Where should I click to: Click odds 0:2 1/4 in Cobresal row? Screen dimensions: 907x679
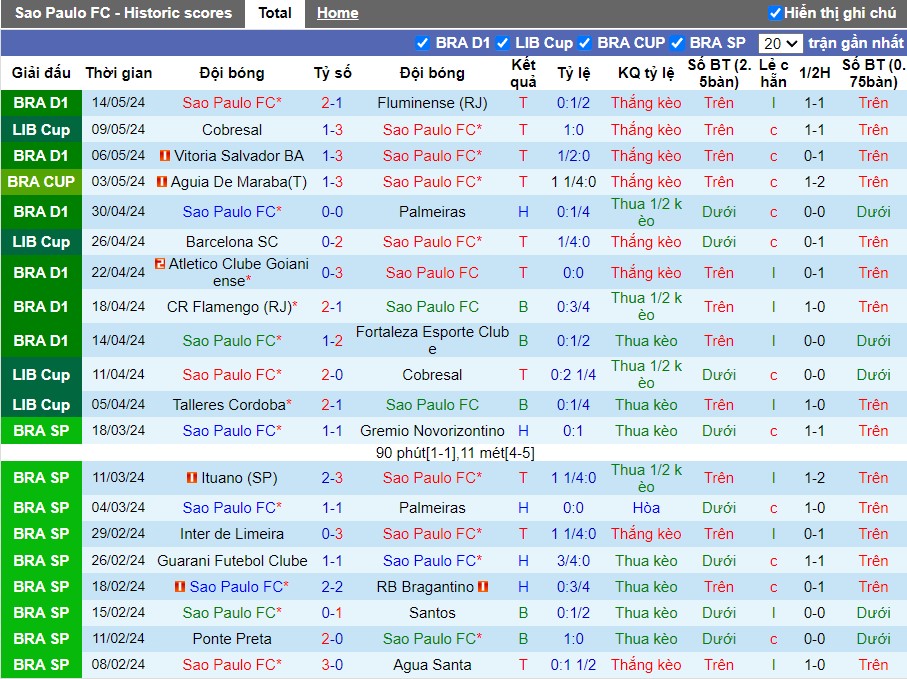pos(573,375)
